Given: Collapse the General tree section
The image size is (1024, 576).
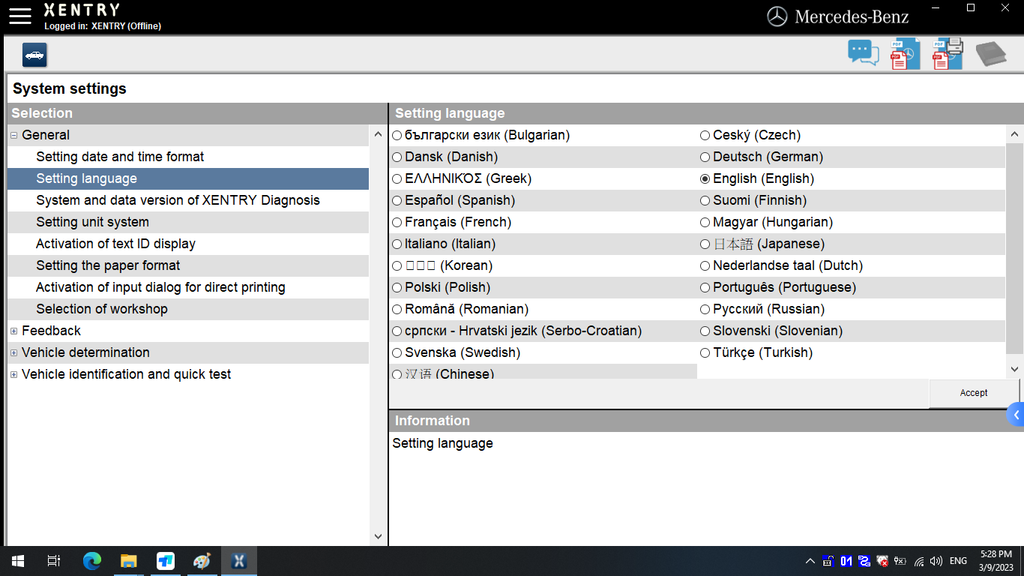Looking at the screenshot, I should coord(14,135).
